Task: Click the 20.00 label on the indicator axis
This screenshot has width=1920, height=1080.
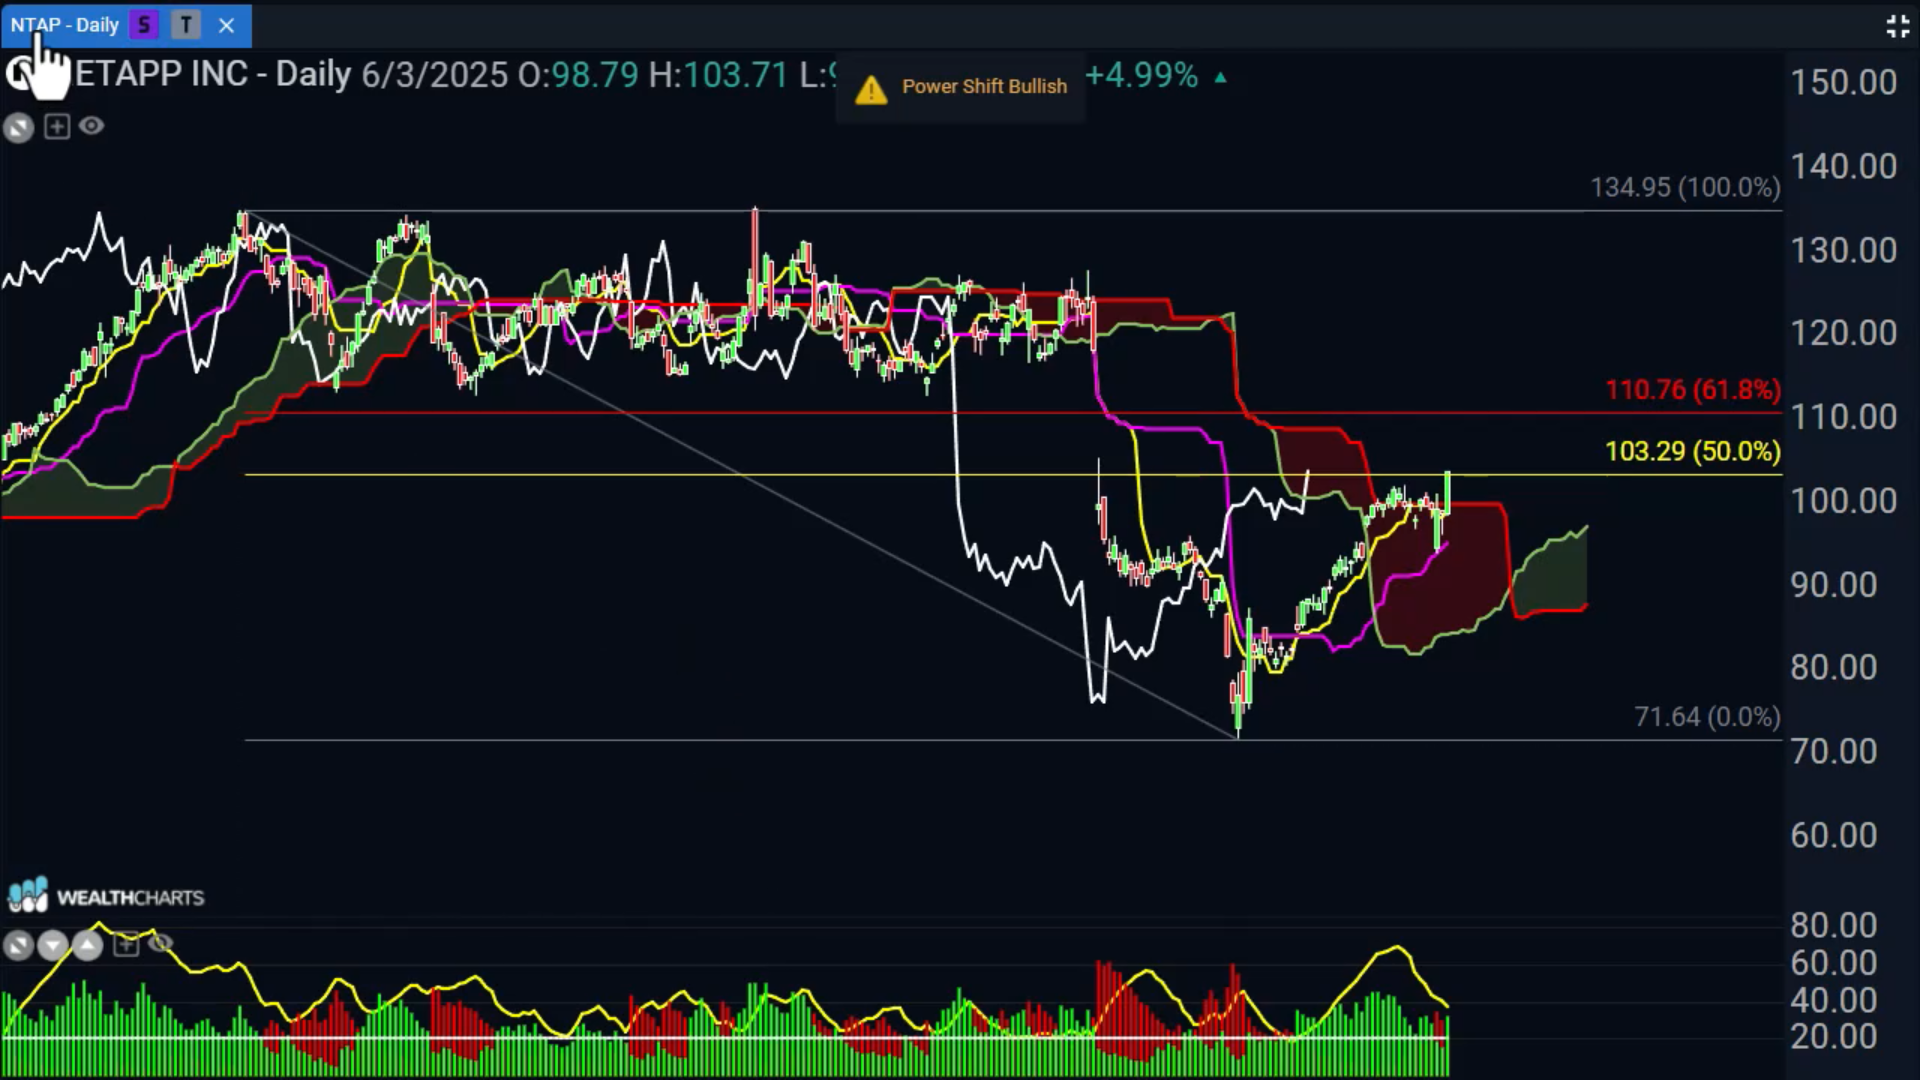Action: 1833,1037
